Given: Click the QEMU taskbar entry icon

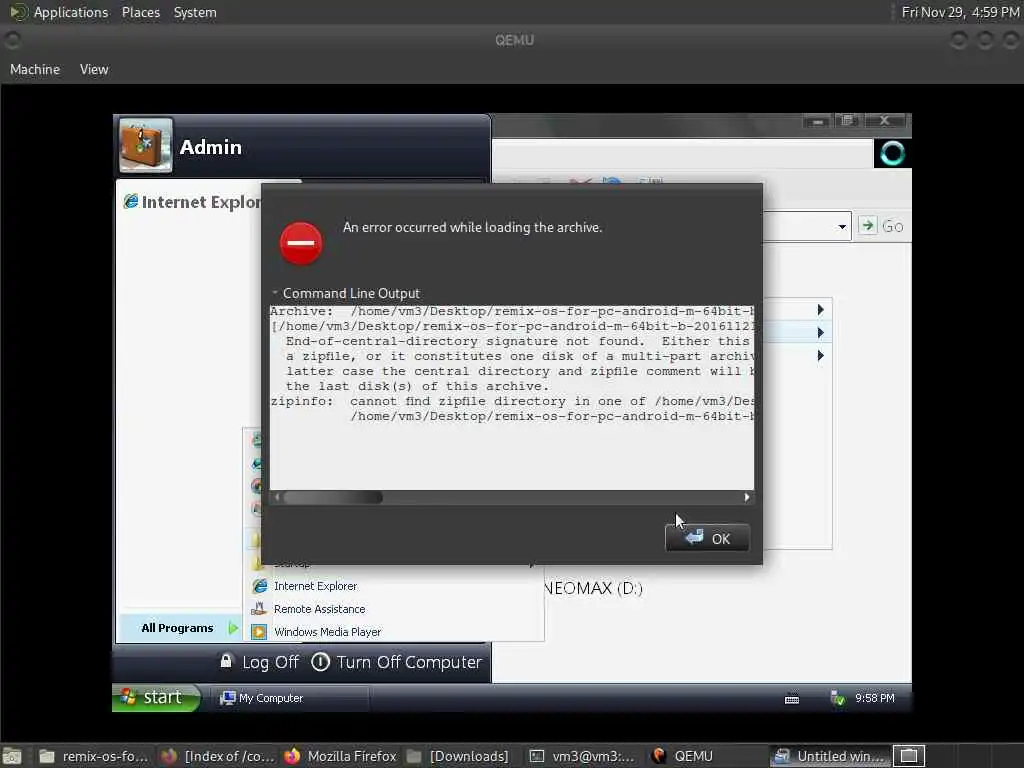Looking at the screenshot, I should coord(658,756).
